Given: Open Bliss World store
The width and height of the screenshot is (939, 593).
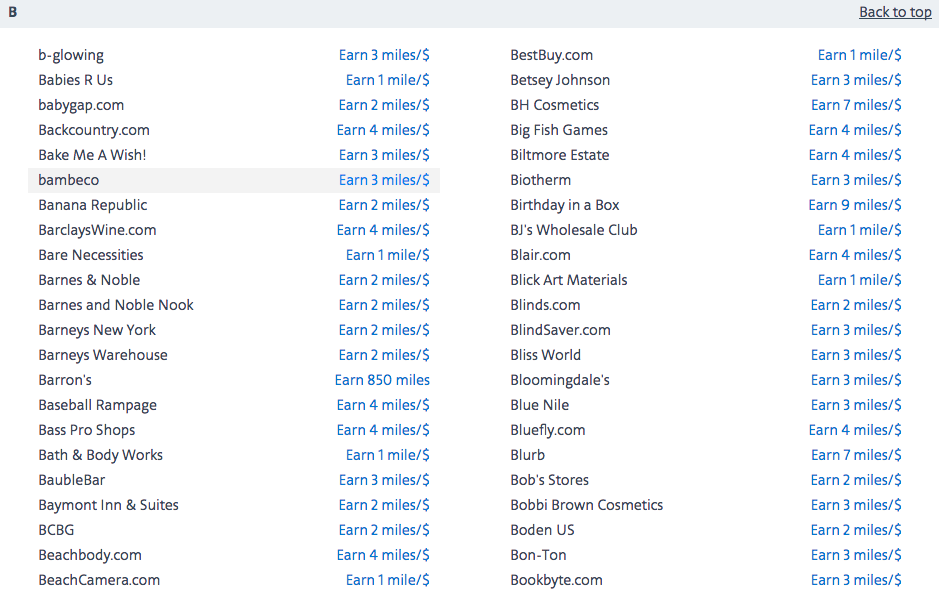Looking at the screenshot, I should pos(546,355).
